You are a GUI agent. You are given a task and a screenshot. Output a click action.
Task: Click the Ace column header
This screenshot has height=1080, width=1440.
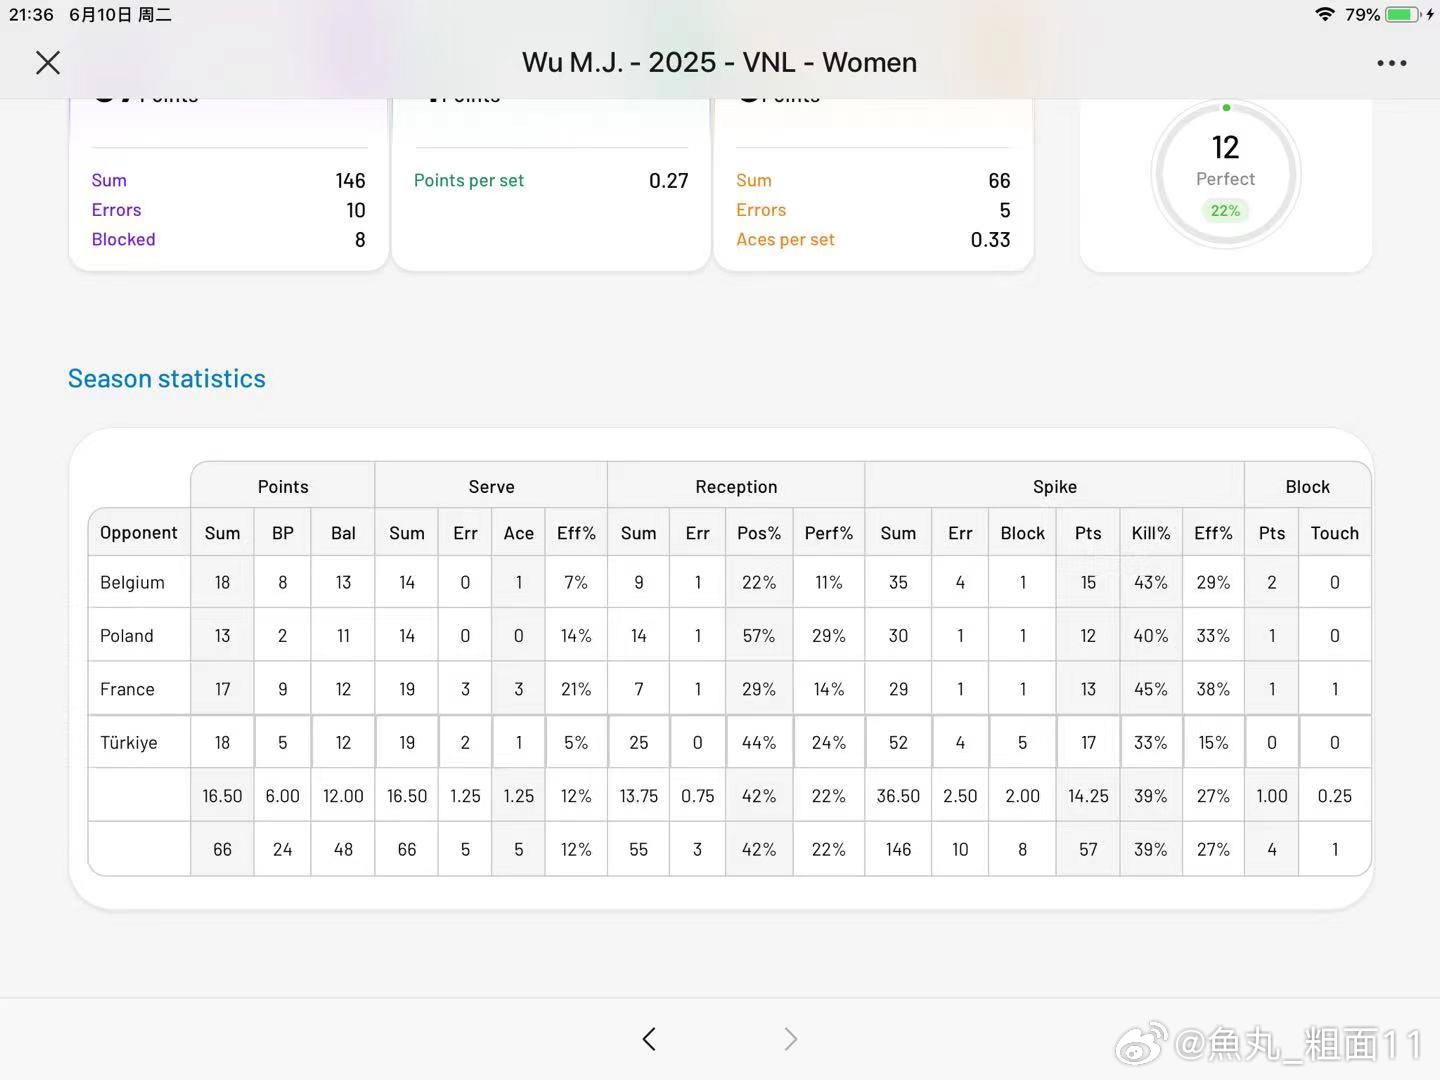[x=518, y=533]
